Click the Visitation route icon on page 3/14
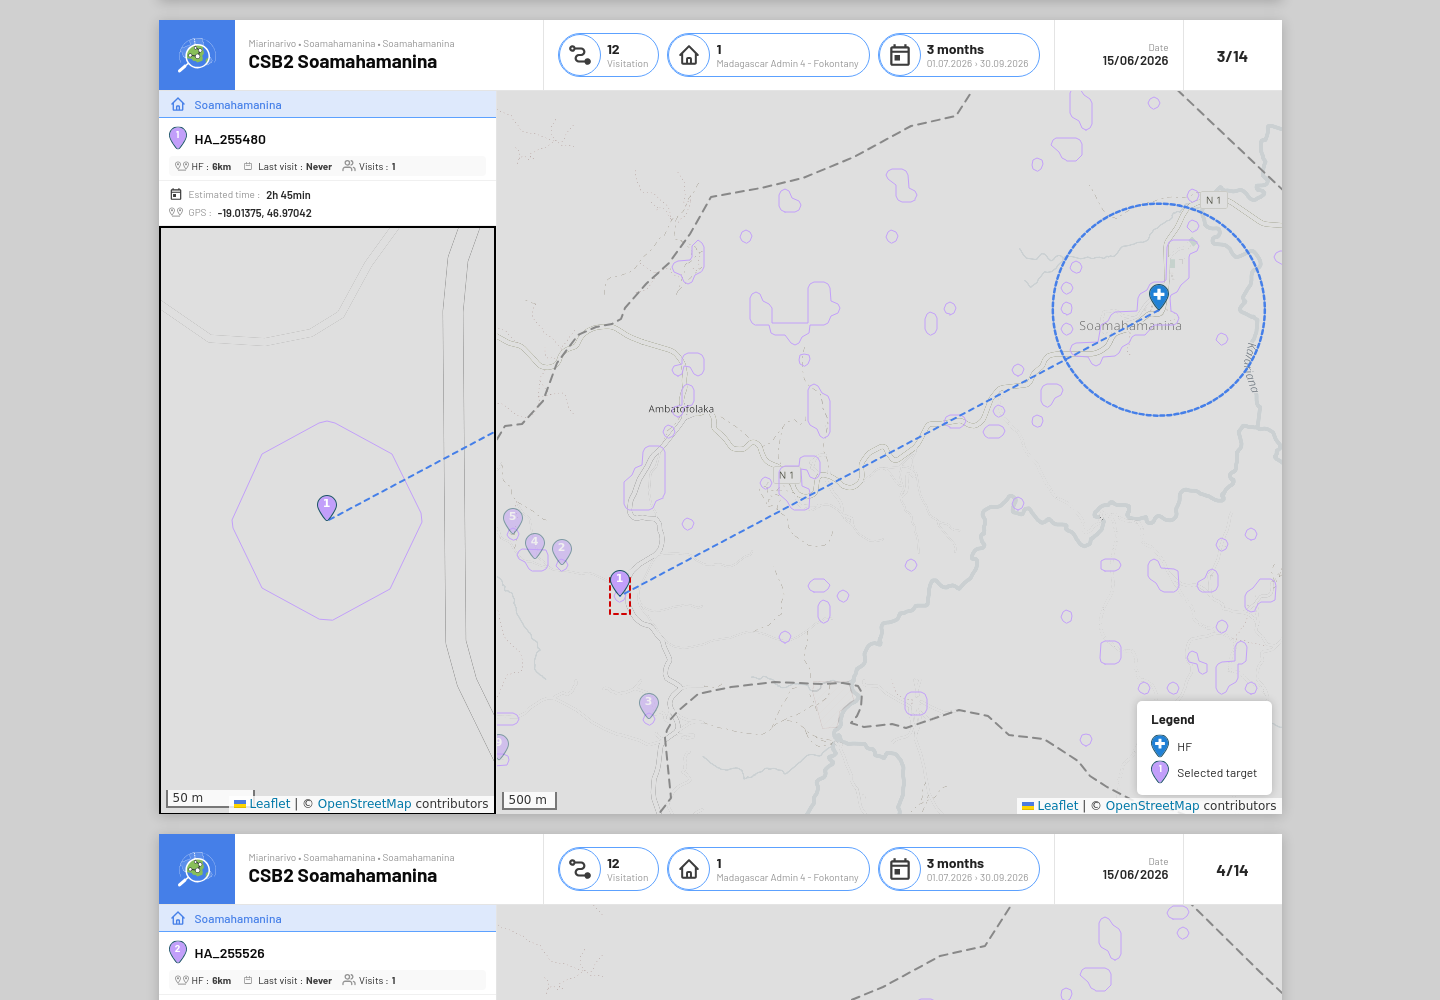 [x=580, y=55]
